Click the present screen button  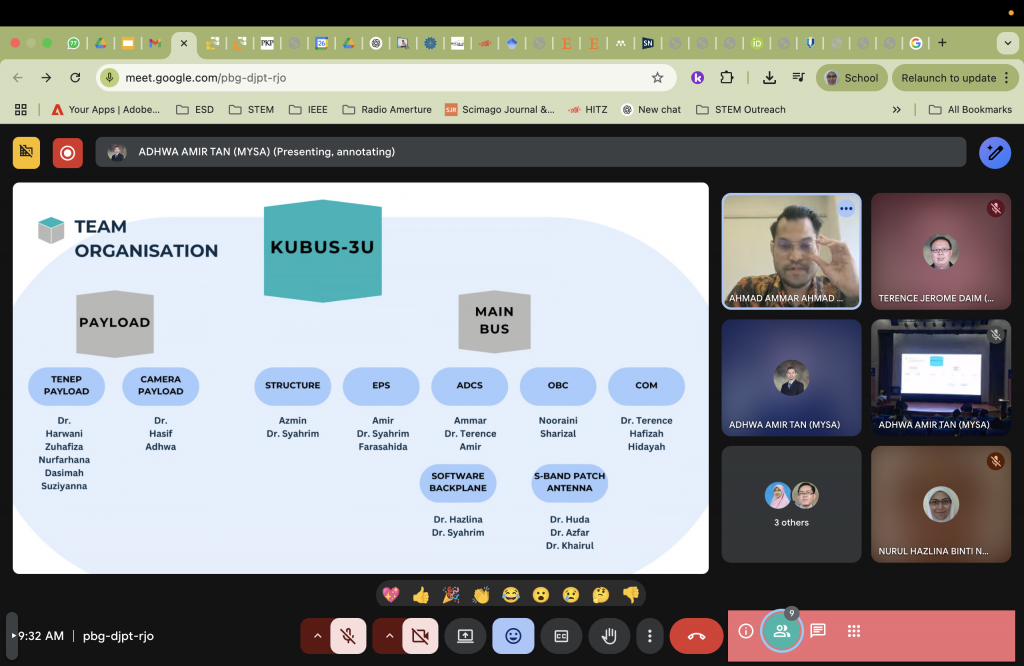(465, 635)
